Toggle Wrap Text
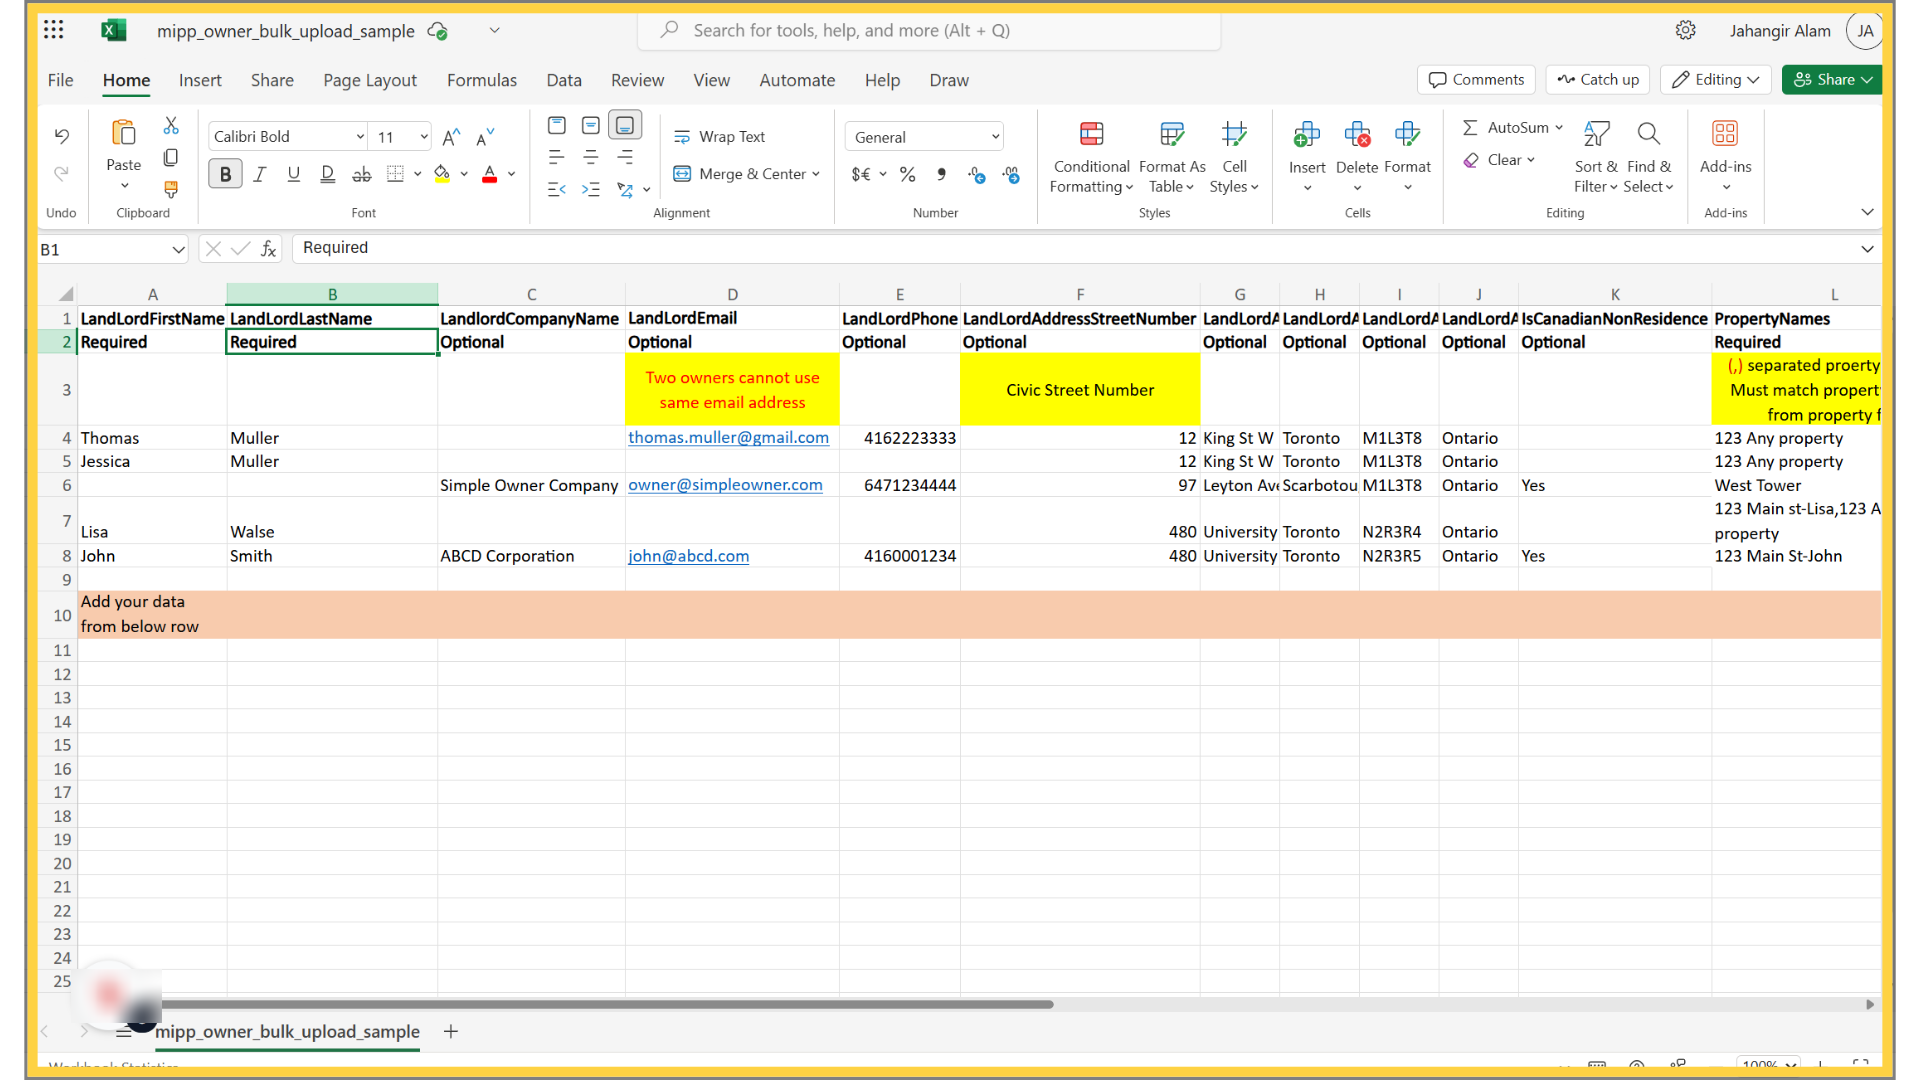 tap(719, 137)
